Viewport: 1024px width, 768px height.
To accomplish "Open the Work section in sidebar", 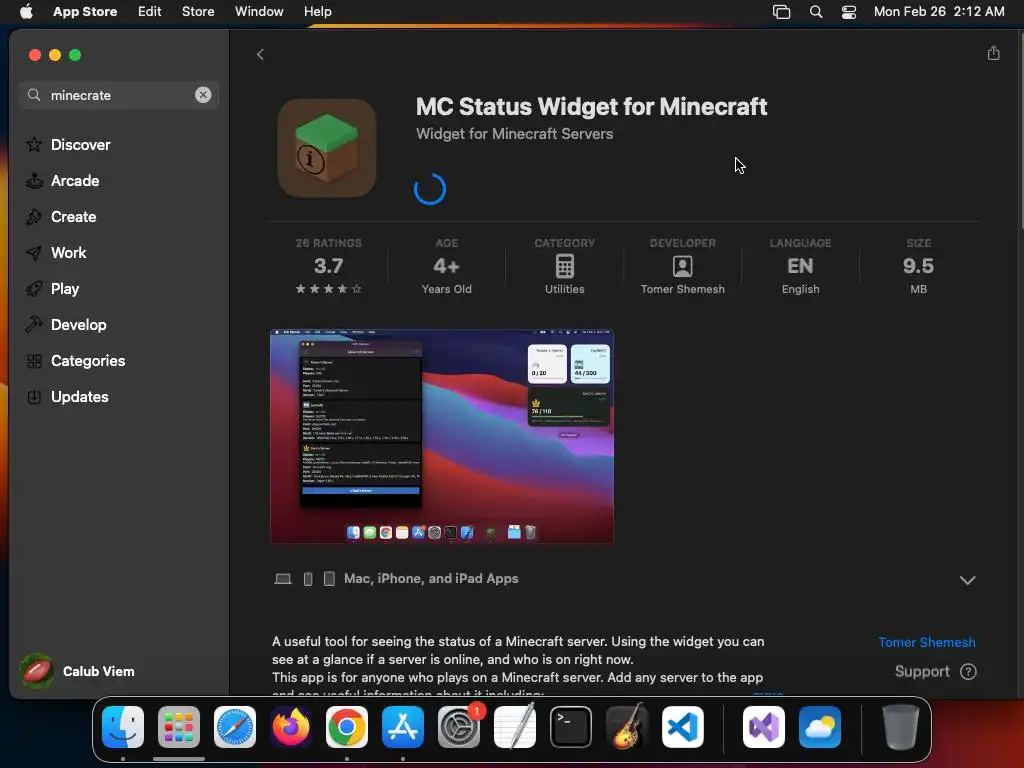I will pos(56,253).
